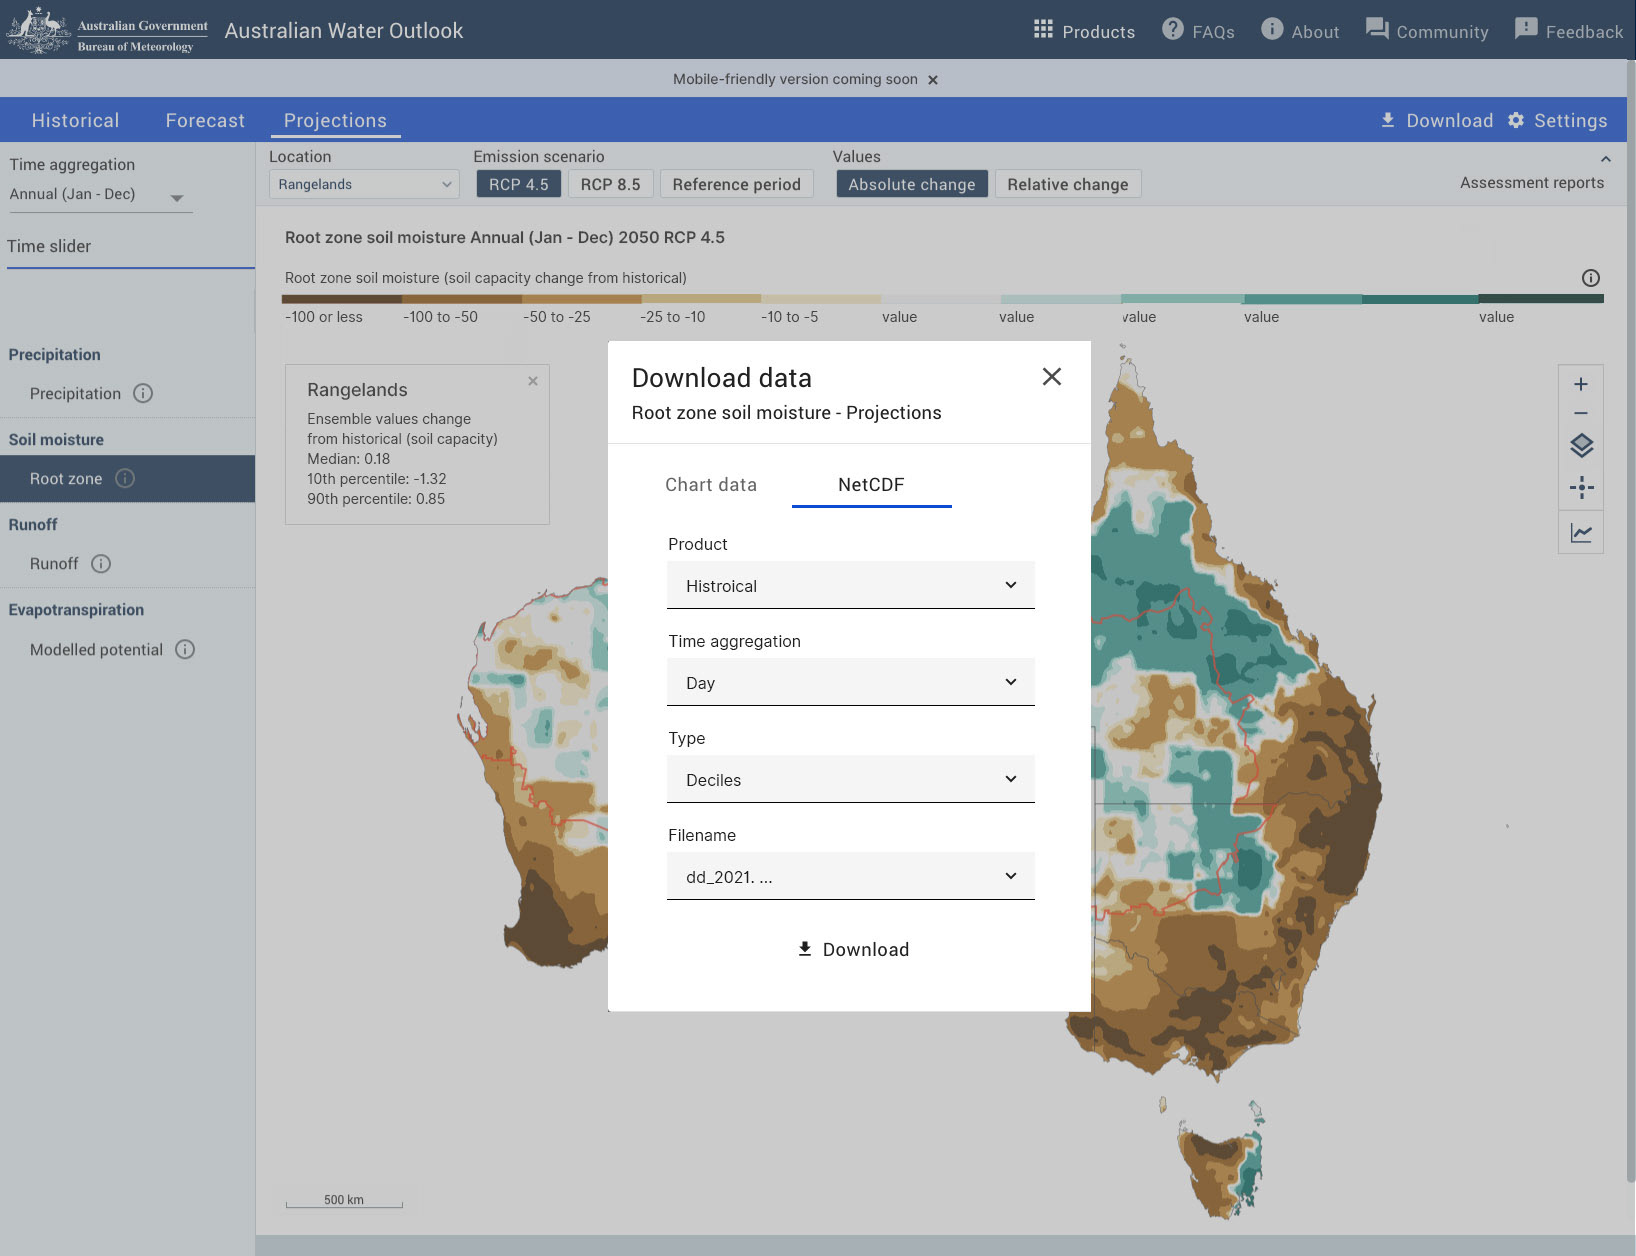Click the About info icon
Image resolution: width=1636 pixels, height=1256 pixels.
tap(1271, 29)
